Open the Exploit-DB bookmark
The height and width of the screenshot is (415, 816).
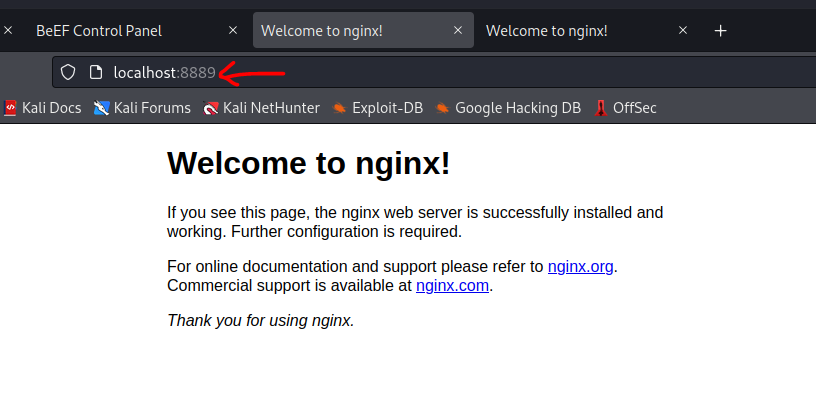(377, 108)
